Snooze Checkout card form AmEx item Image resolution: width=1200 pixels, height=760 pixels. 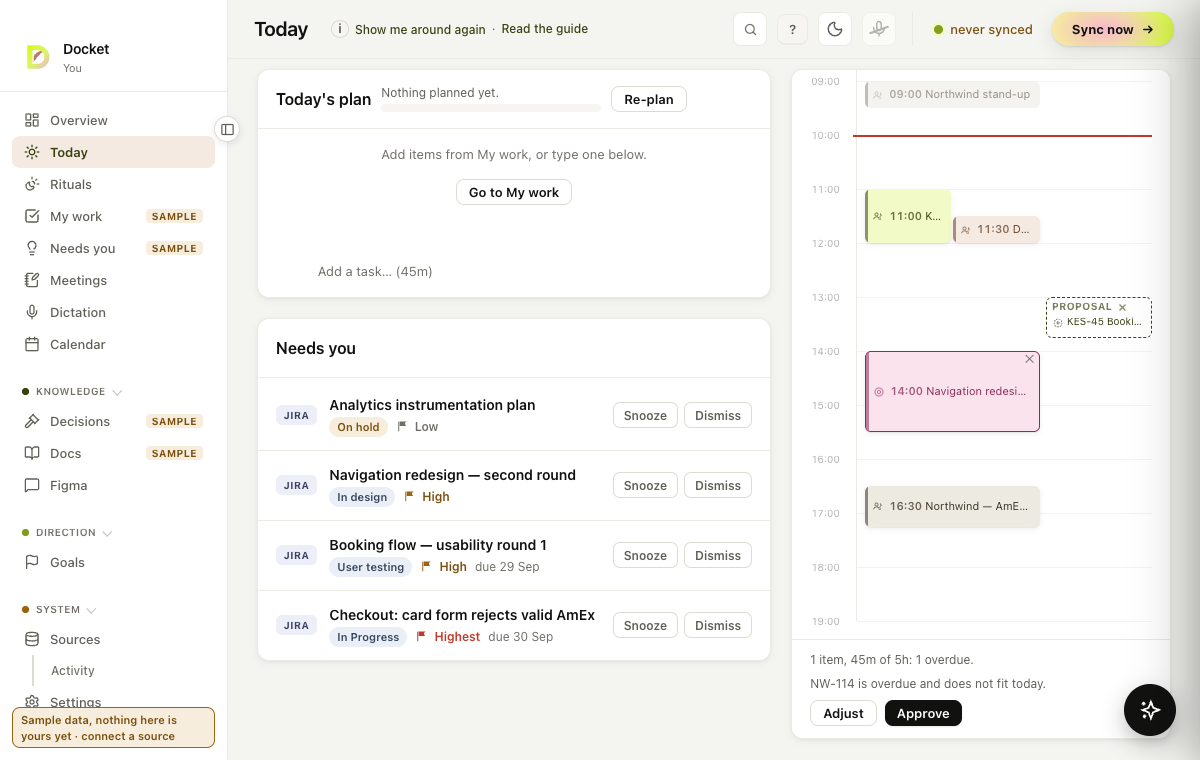pyautogui.click(x=645, y=625)
